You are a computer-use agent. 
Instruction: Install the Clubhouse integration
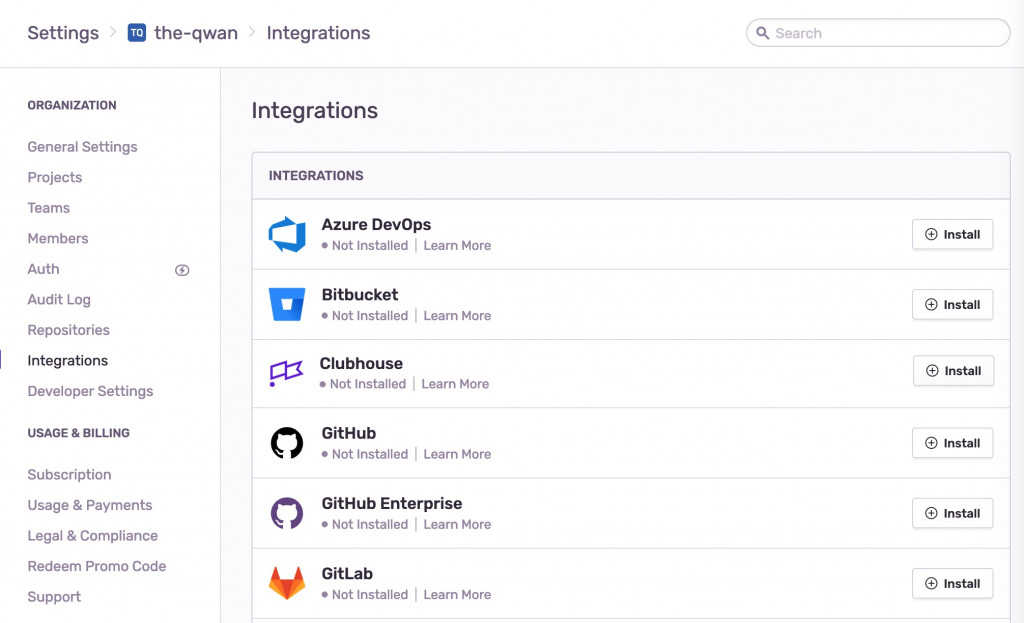[953, 370]
